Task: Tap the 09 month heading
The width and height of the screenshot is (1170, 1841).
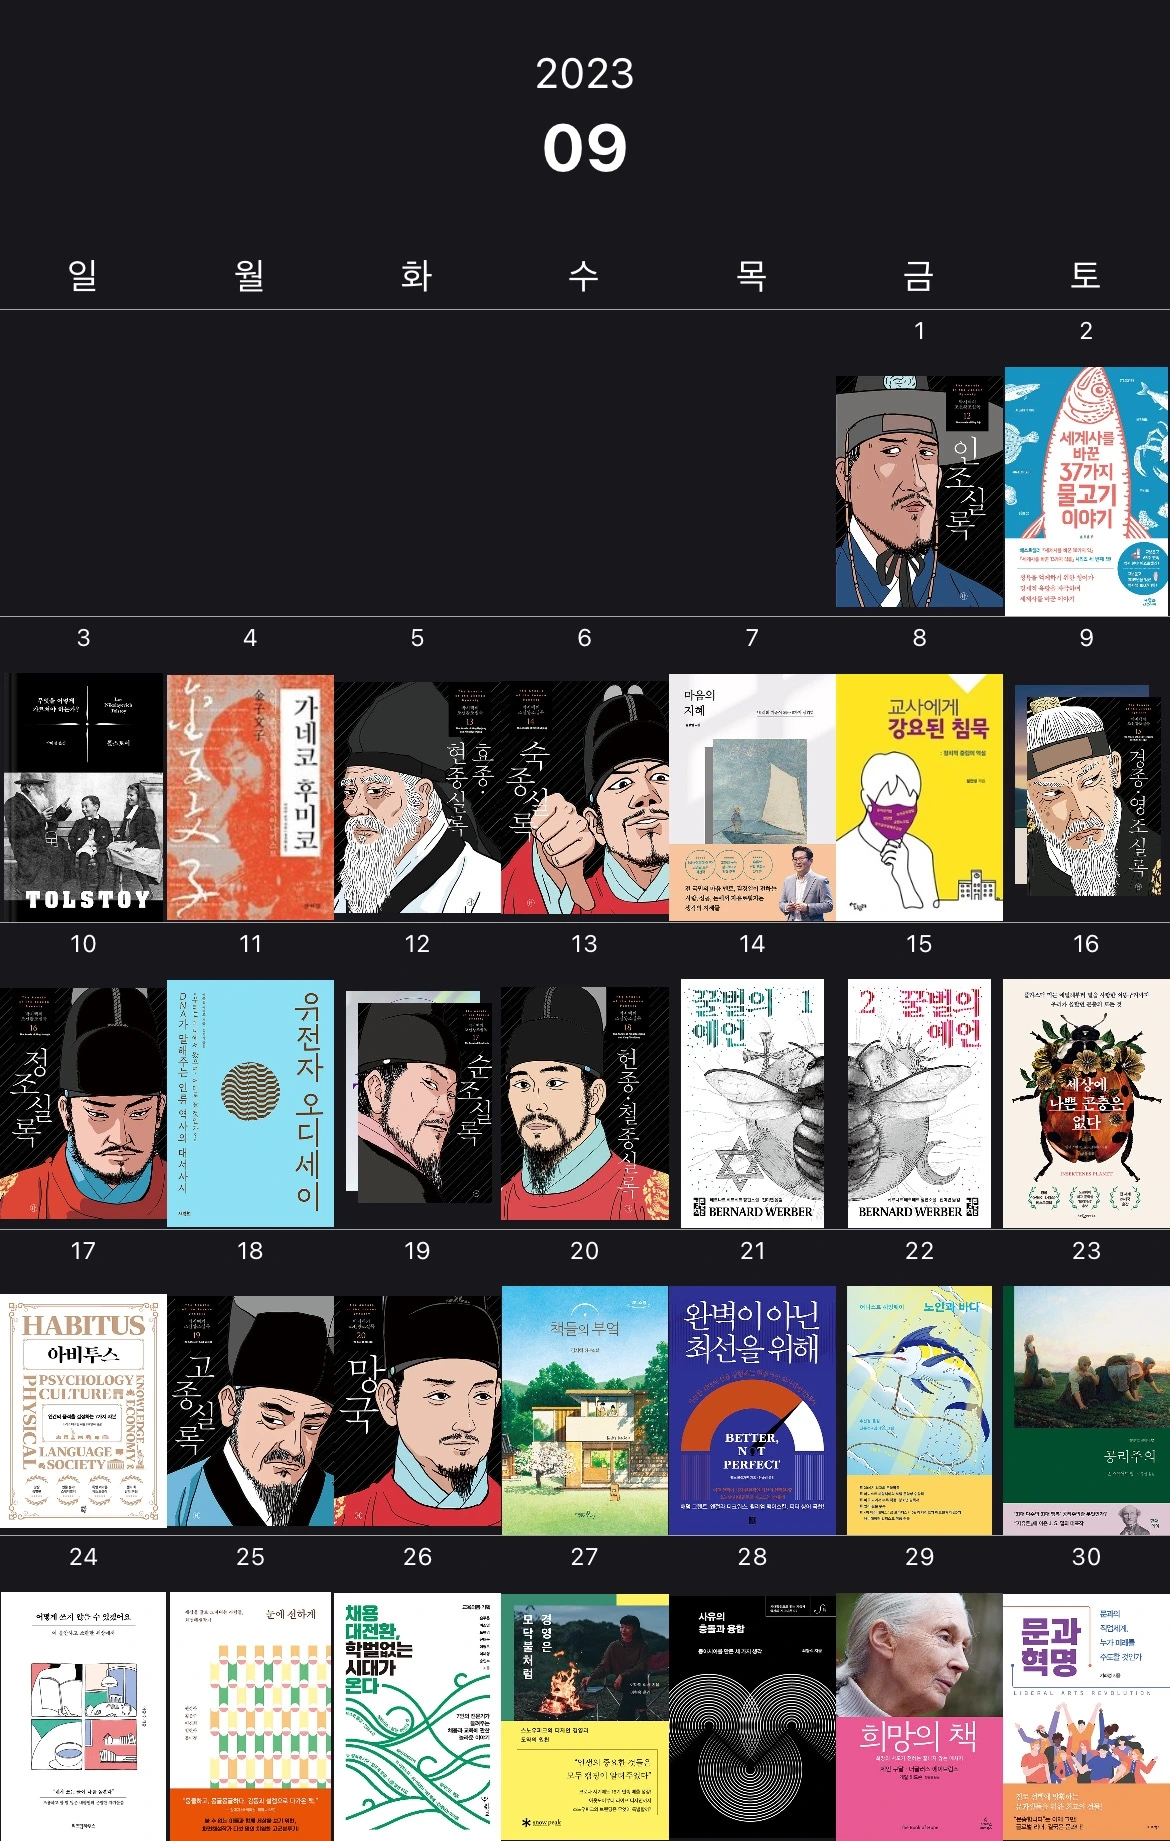Action: point(585,149)
